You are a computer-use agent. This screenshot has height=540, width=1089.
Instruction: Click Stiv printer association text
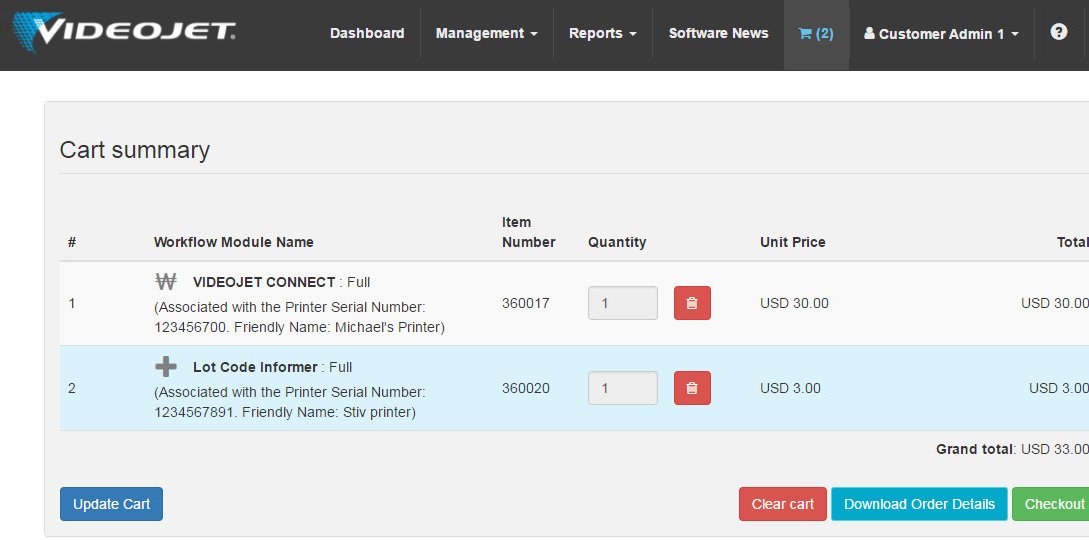(290, 402)
